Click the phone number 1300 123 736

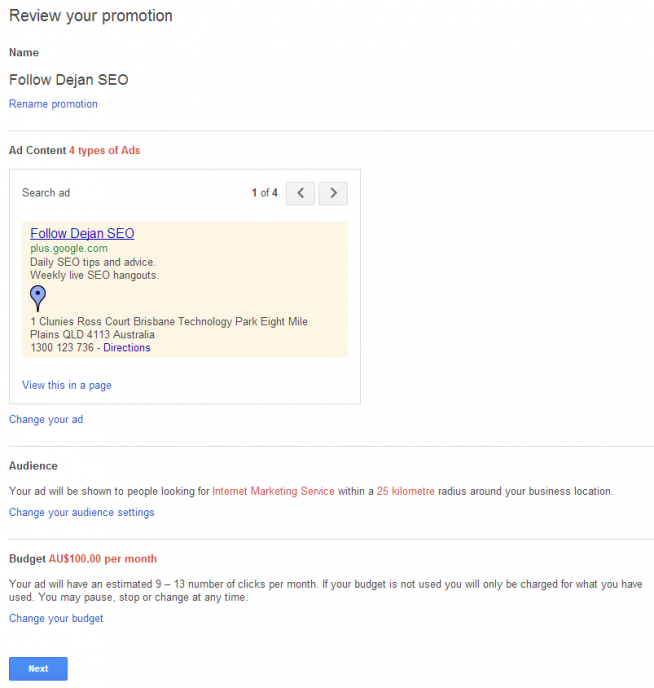point(62,348)
